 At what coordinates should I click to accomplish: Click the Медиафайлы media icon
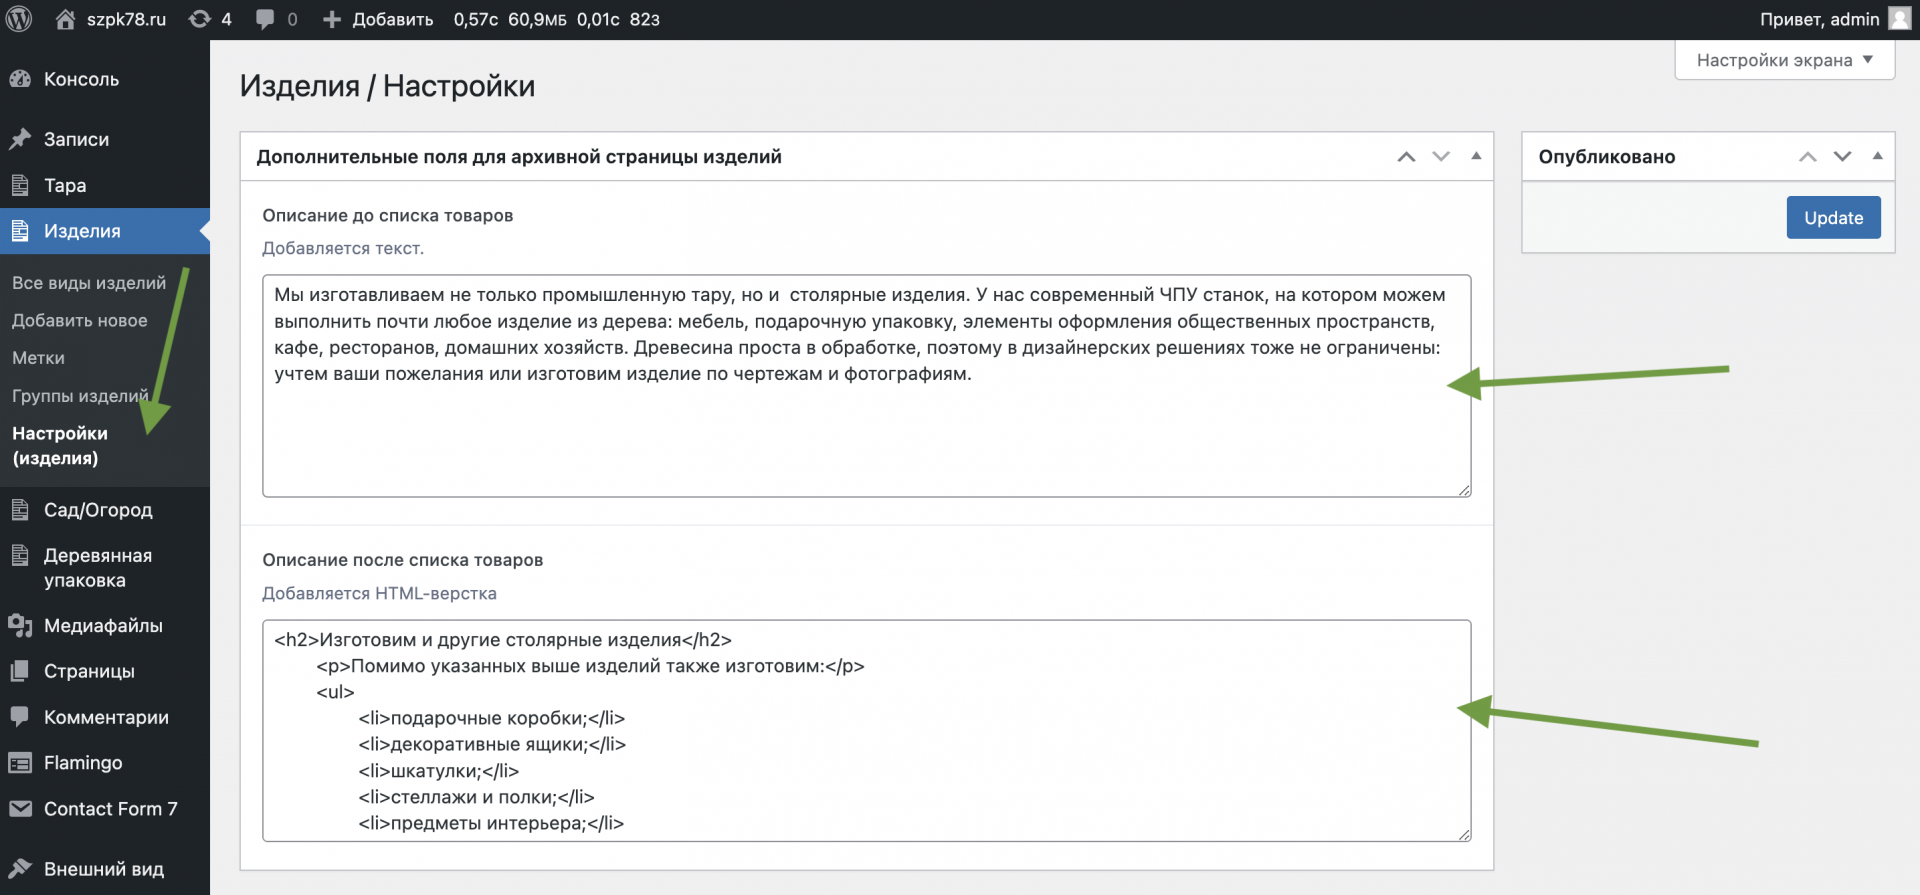(x=20, y=626)
